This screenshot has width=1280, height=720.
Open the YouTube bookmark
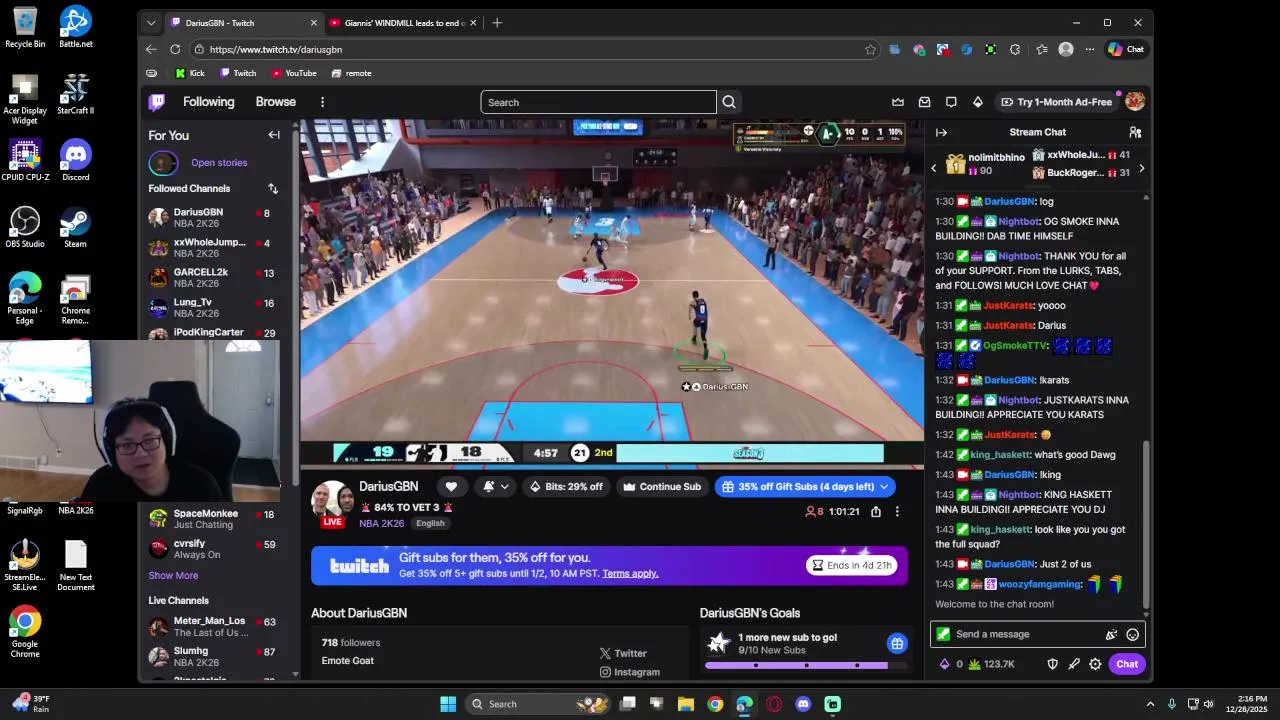[x=294, y=73]
